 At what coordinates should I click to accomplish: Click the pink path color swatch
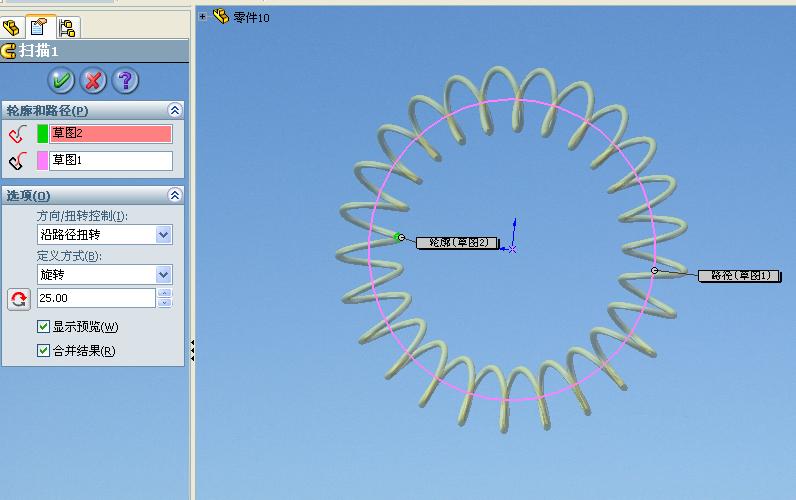click(x=43, y=160)
